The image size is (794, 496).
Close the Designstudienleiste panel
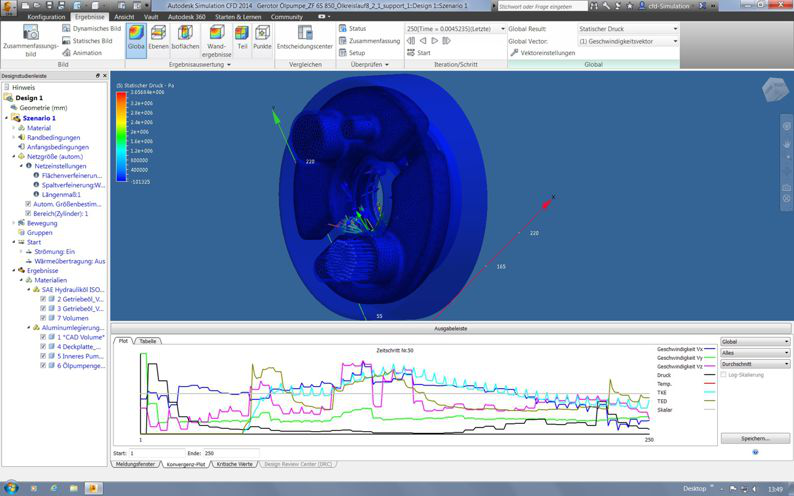point(105,75)
